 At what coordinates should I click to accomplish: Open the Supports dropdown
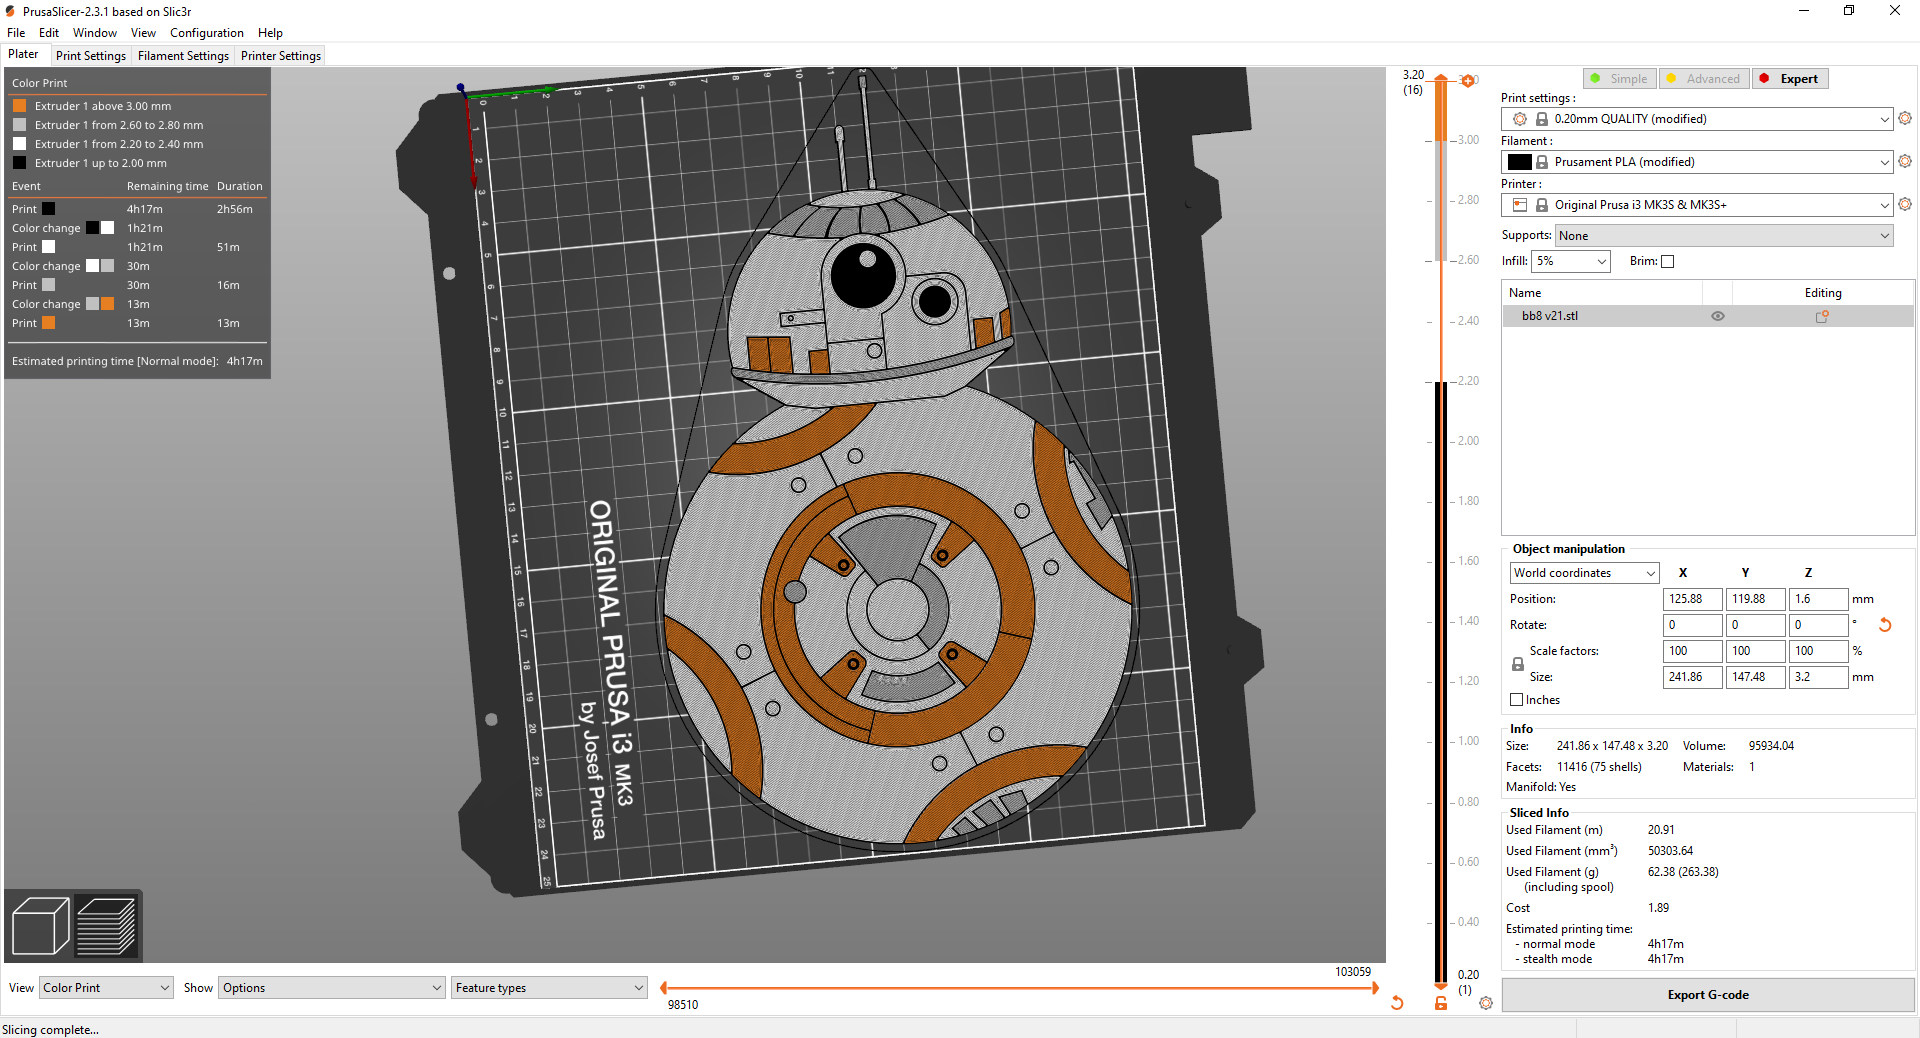pyautogui.click(x=1722, y=235)
